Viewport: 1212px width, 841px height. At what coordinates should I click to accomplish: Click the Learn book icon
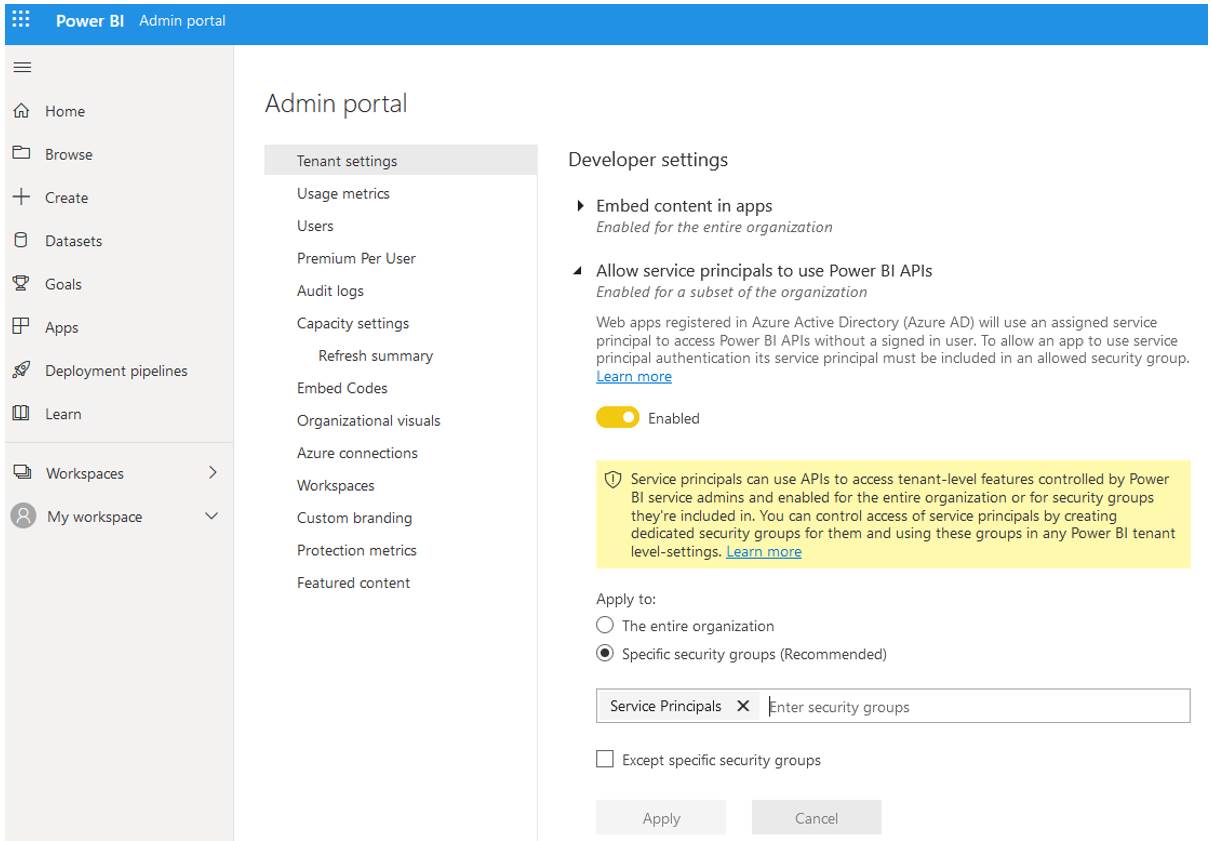pyautogui.click(x=21, y=413)
